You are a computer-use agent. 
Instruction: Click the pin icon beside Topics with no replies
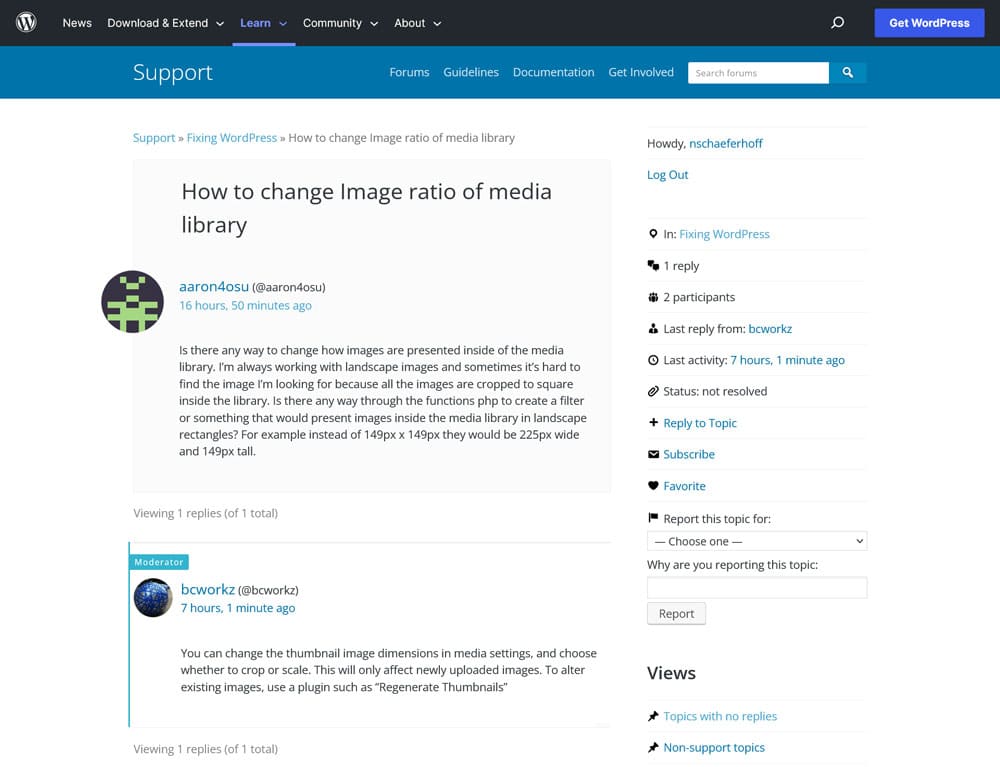pos(653,716)
